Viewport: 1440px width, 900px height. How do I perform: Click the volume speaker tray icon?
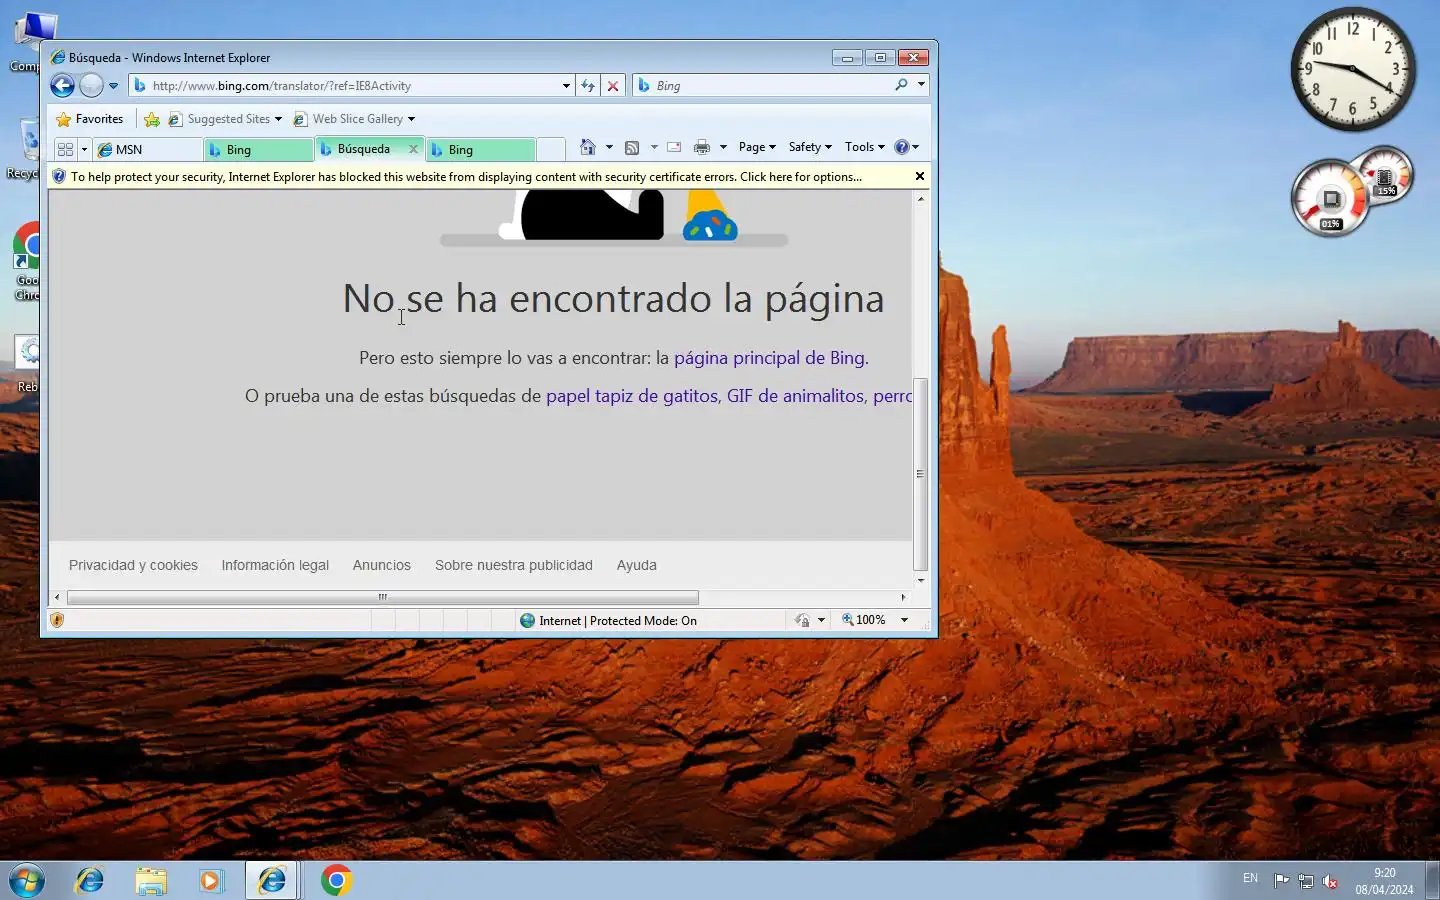(x=1330, y=881)
